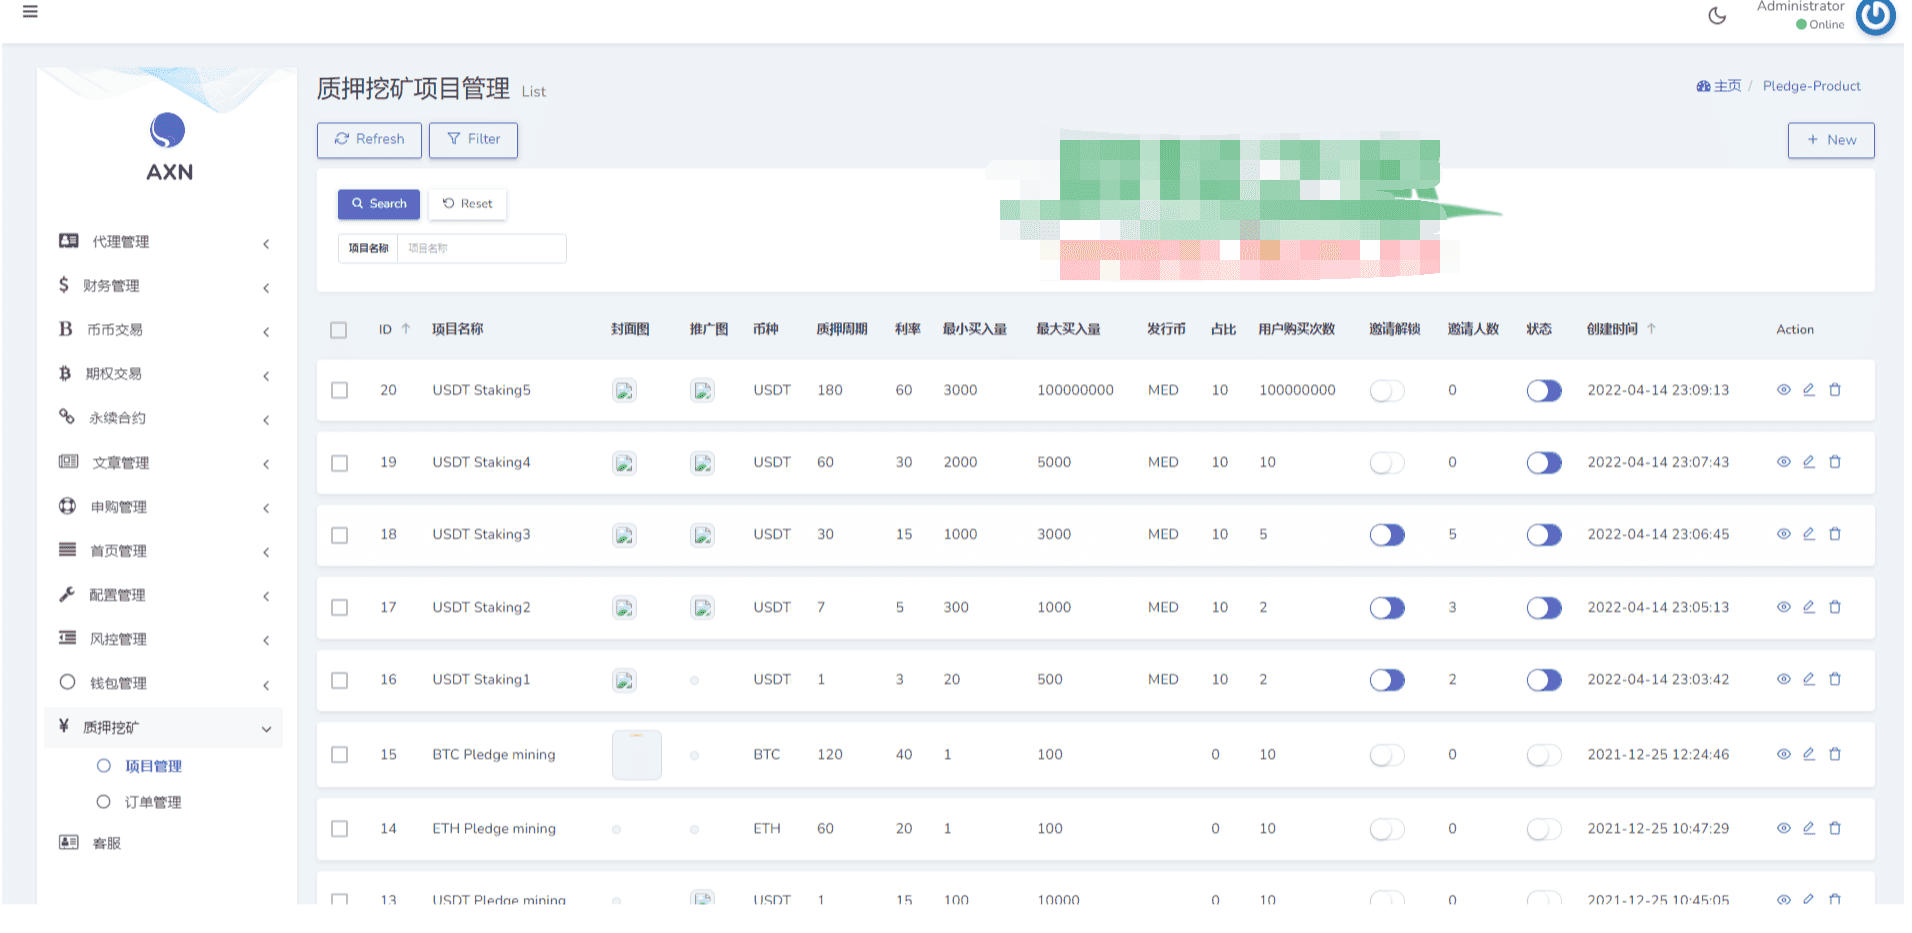Sort by ID column arrow
Viewport: 1912px width, 933px height.
point(405,329)
